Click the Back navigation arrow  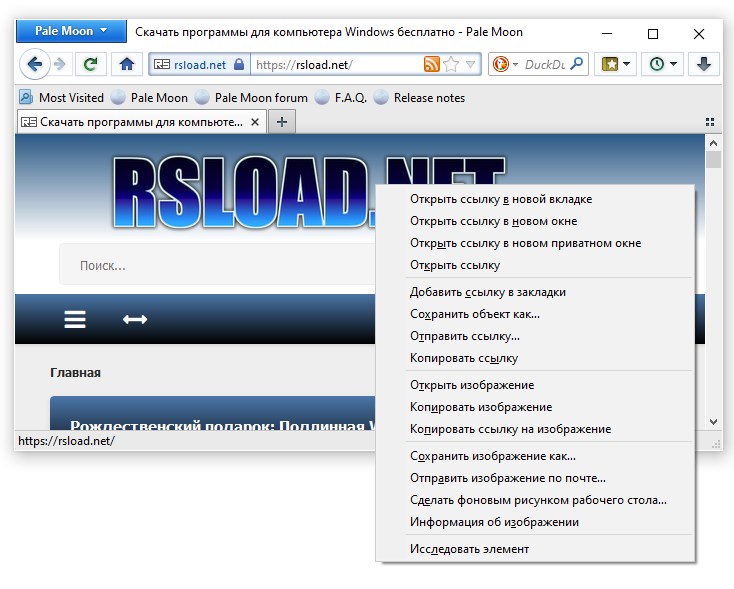point(35,65)
